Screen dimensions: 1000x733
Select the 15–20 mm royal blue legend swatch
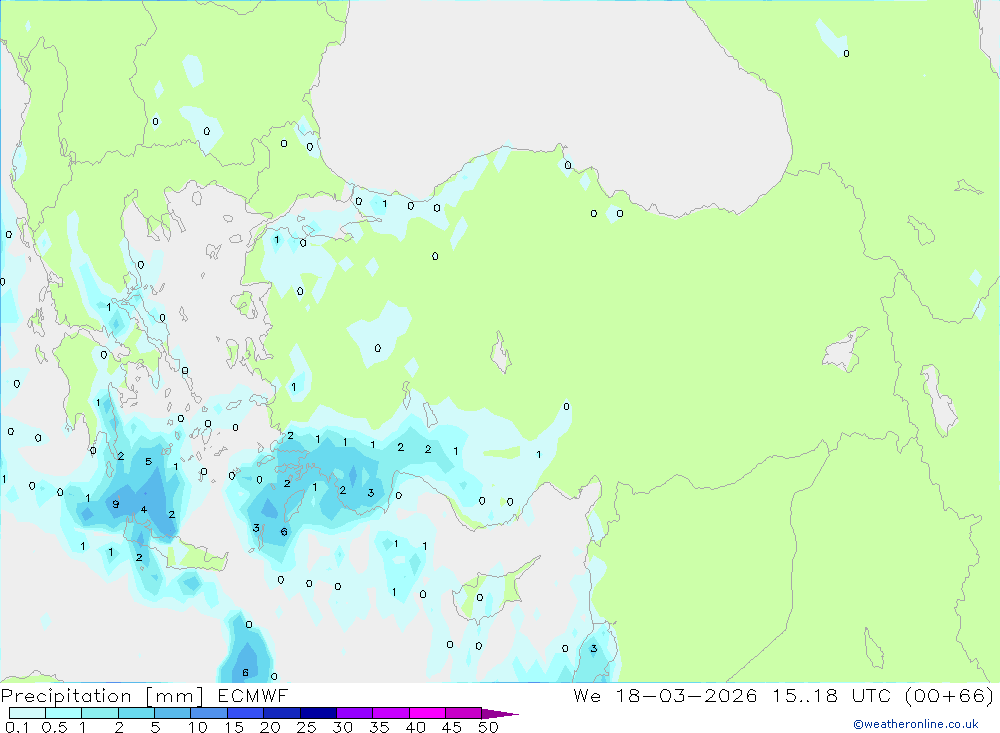[x=246, y=713]
